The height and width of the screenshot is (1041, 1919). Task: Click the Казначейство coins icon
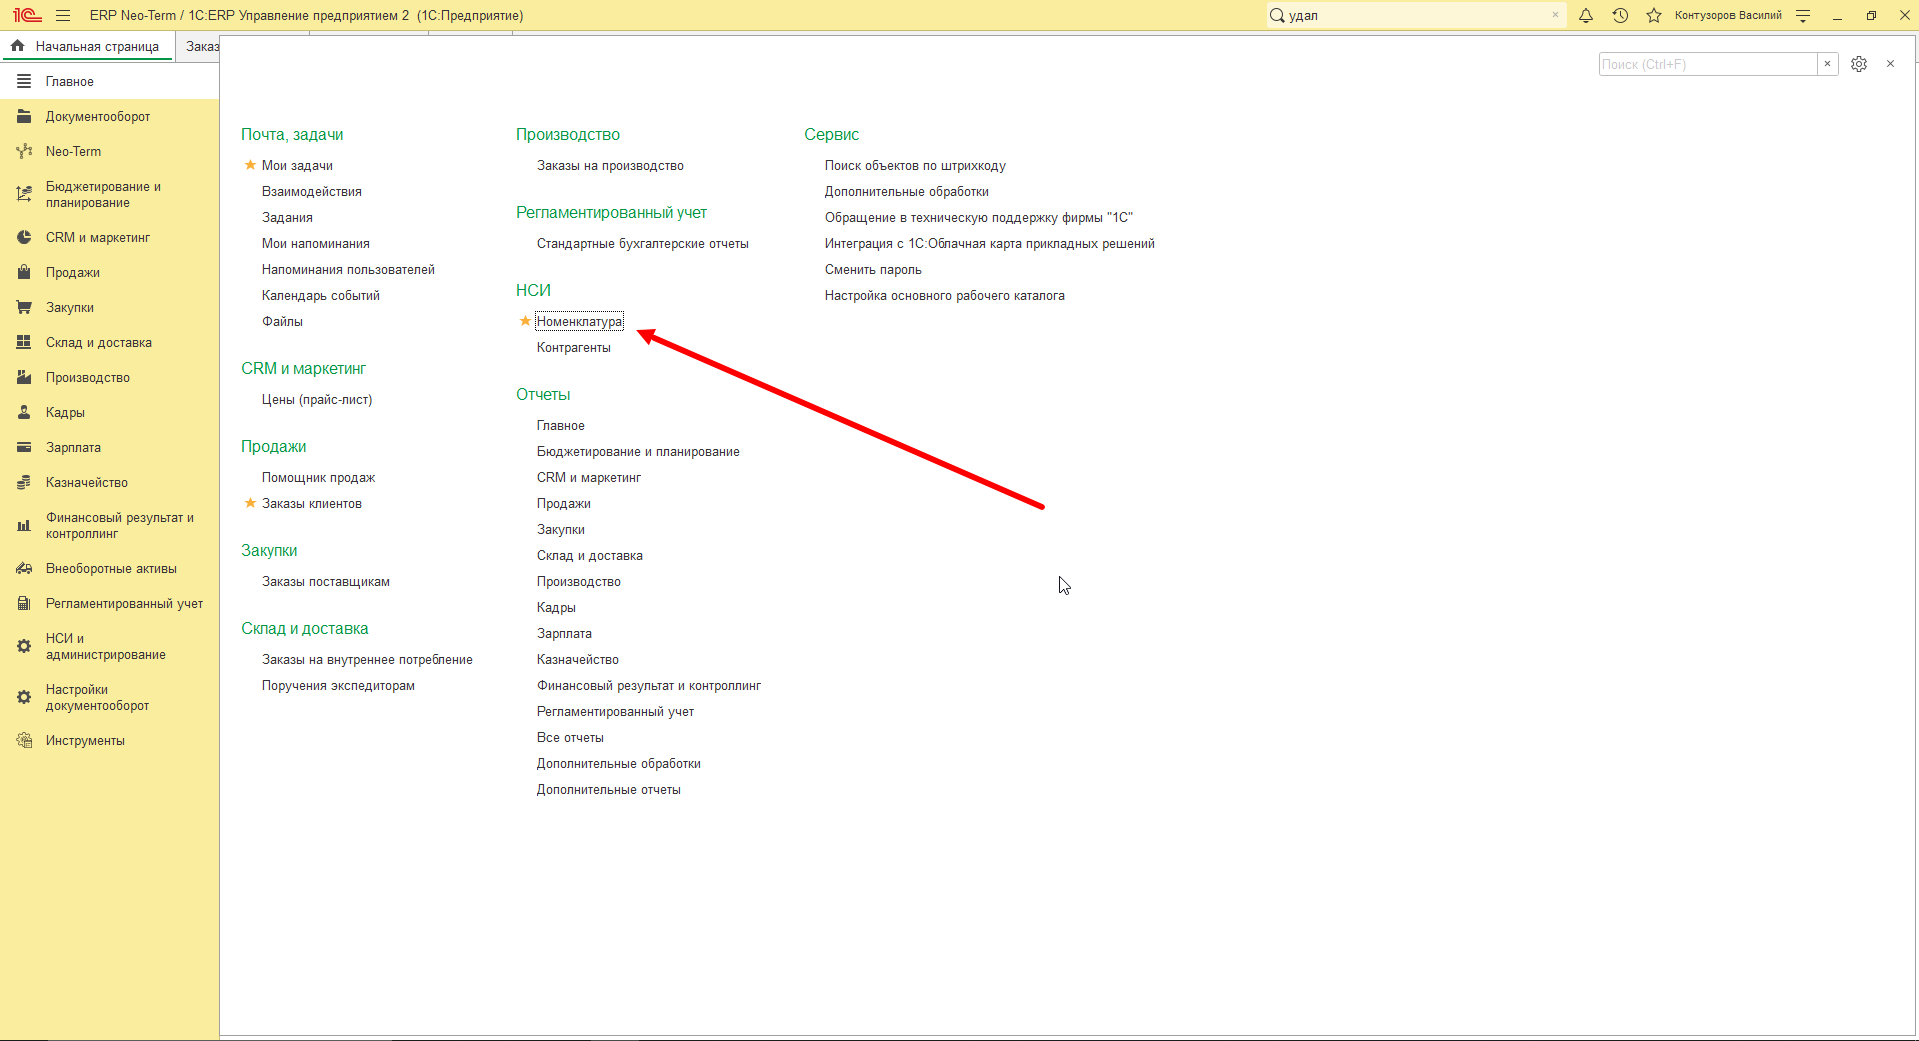24,483
